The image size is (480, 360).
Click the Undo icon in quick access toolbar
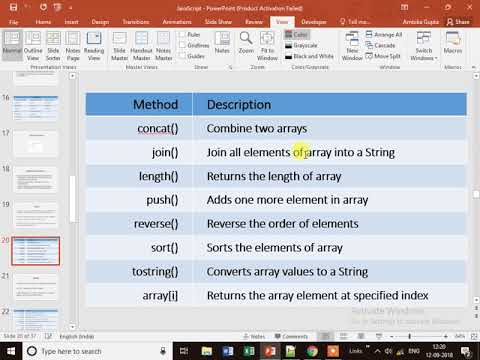click(x=28, y=7)
